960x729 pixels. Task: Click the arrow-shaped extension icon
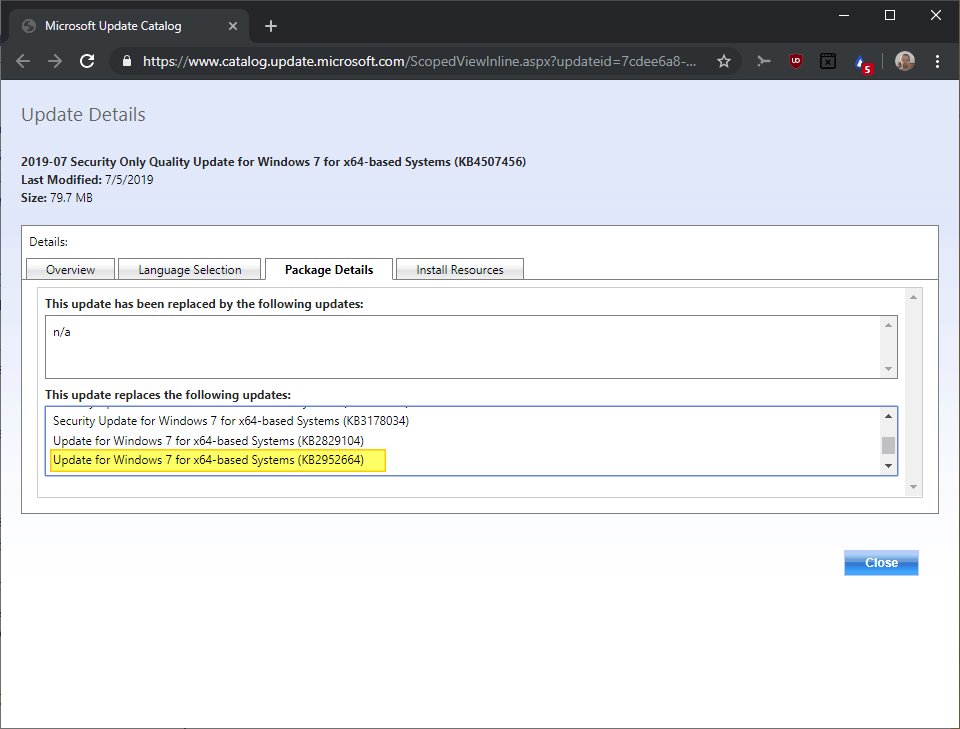763,61
